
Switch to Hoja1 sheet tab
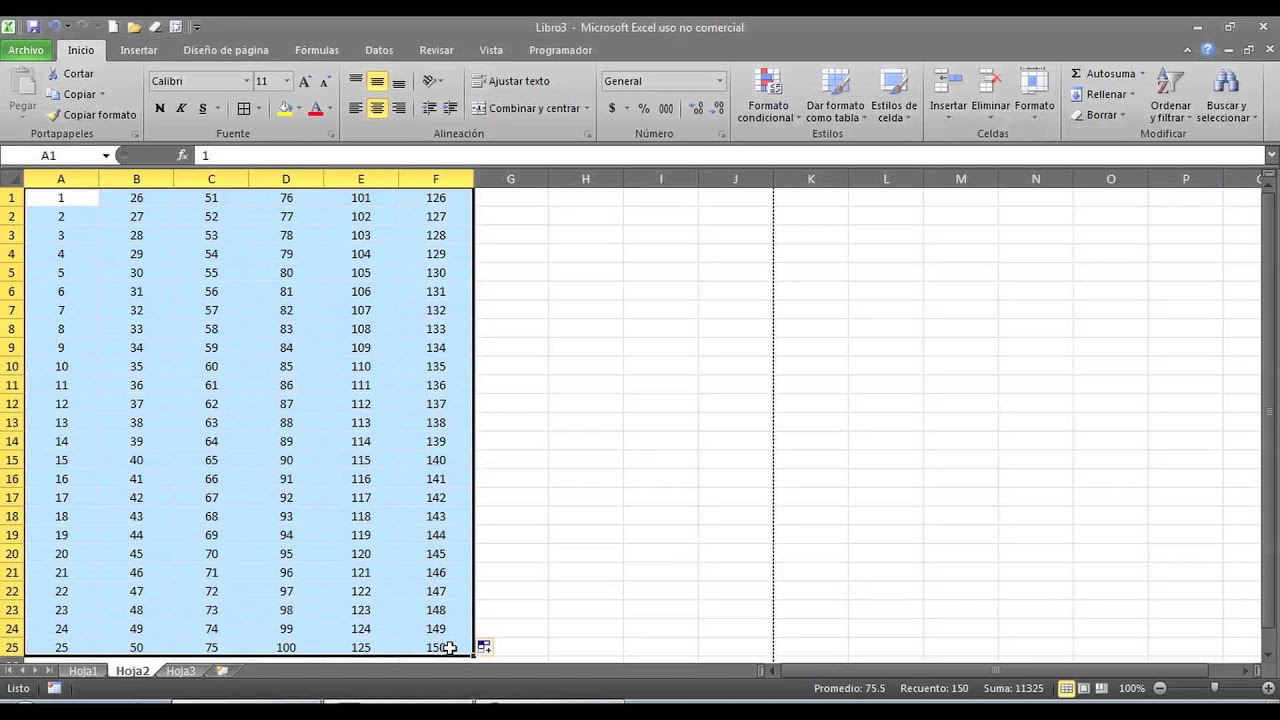pos(83,671)
